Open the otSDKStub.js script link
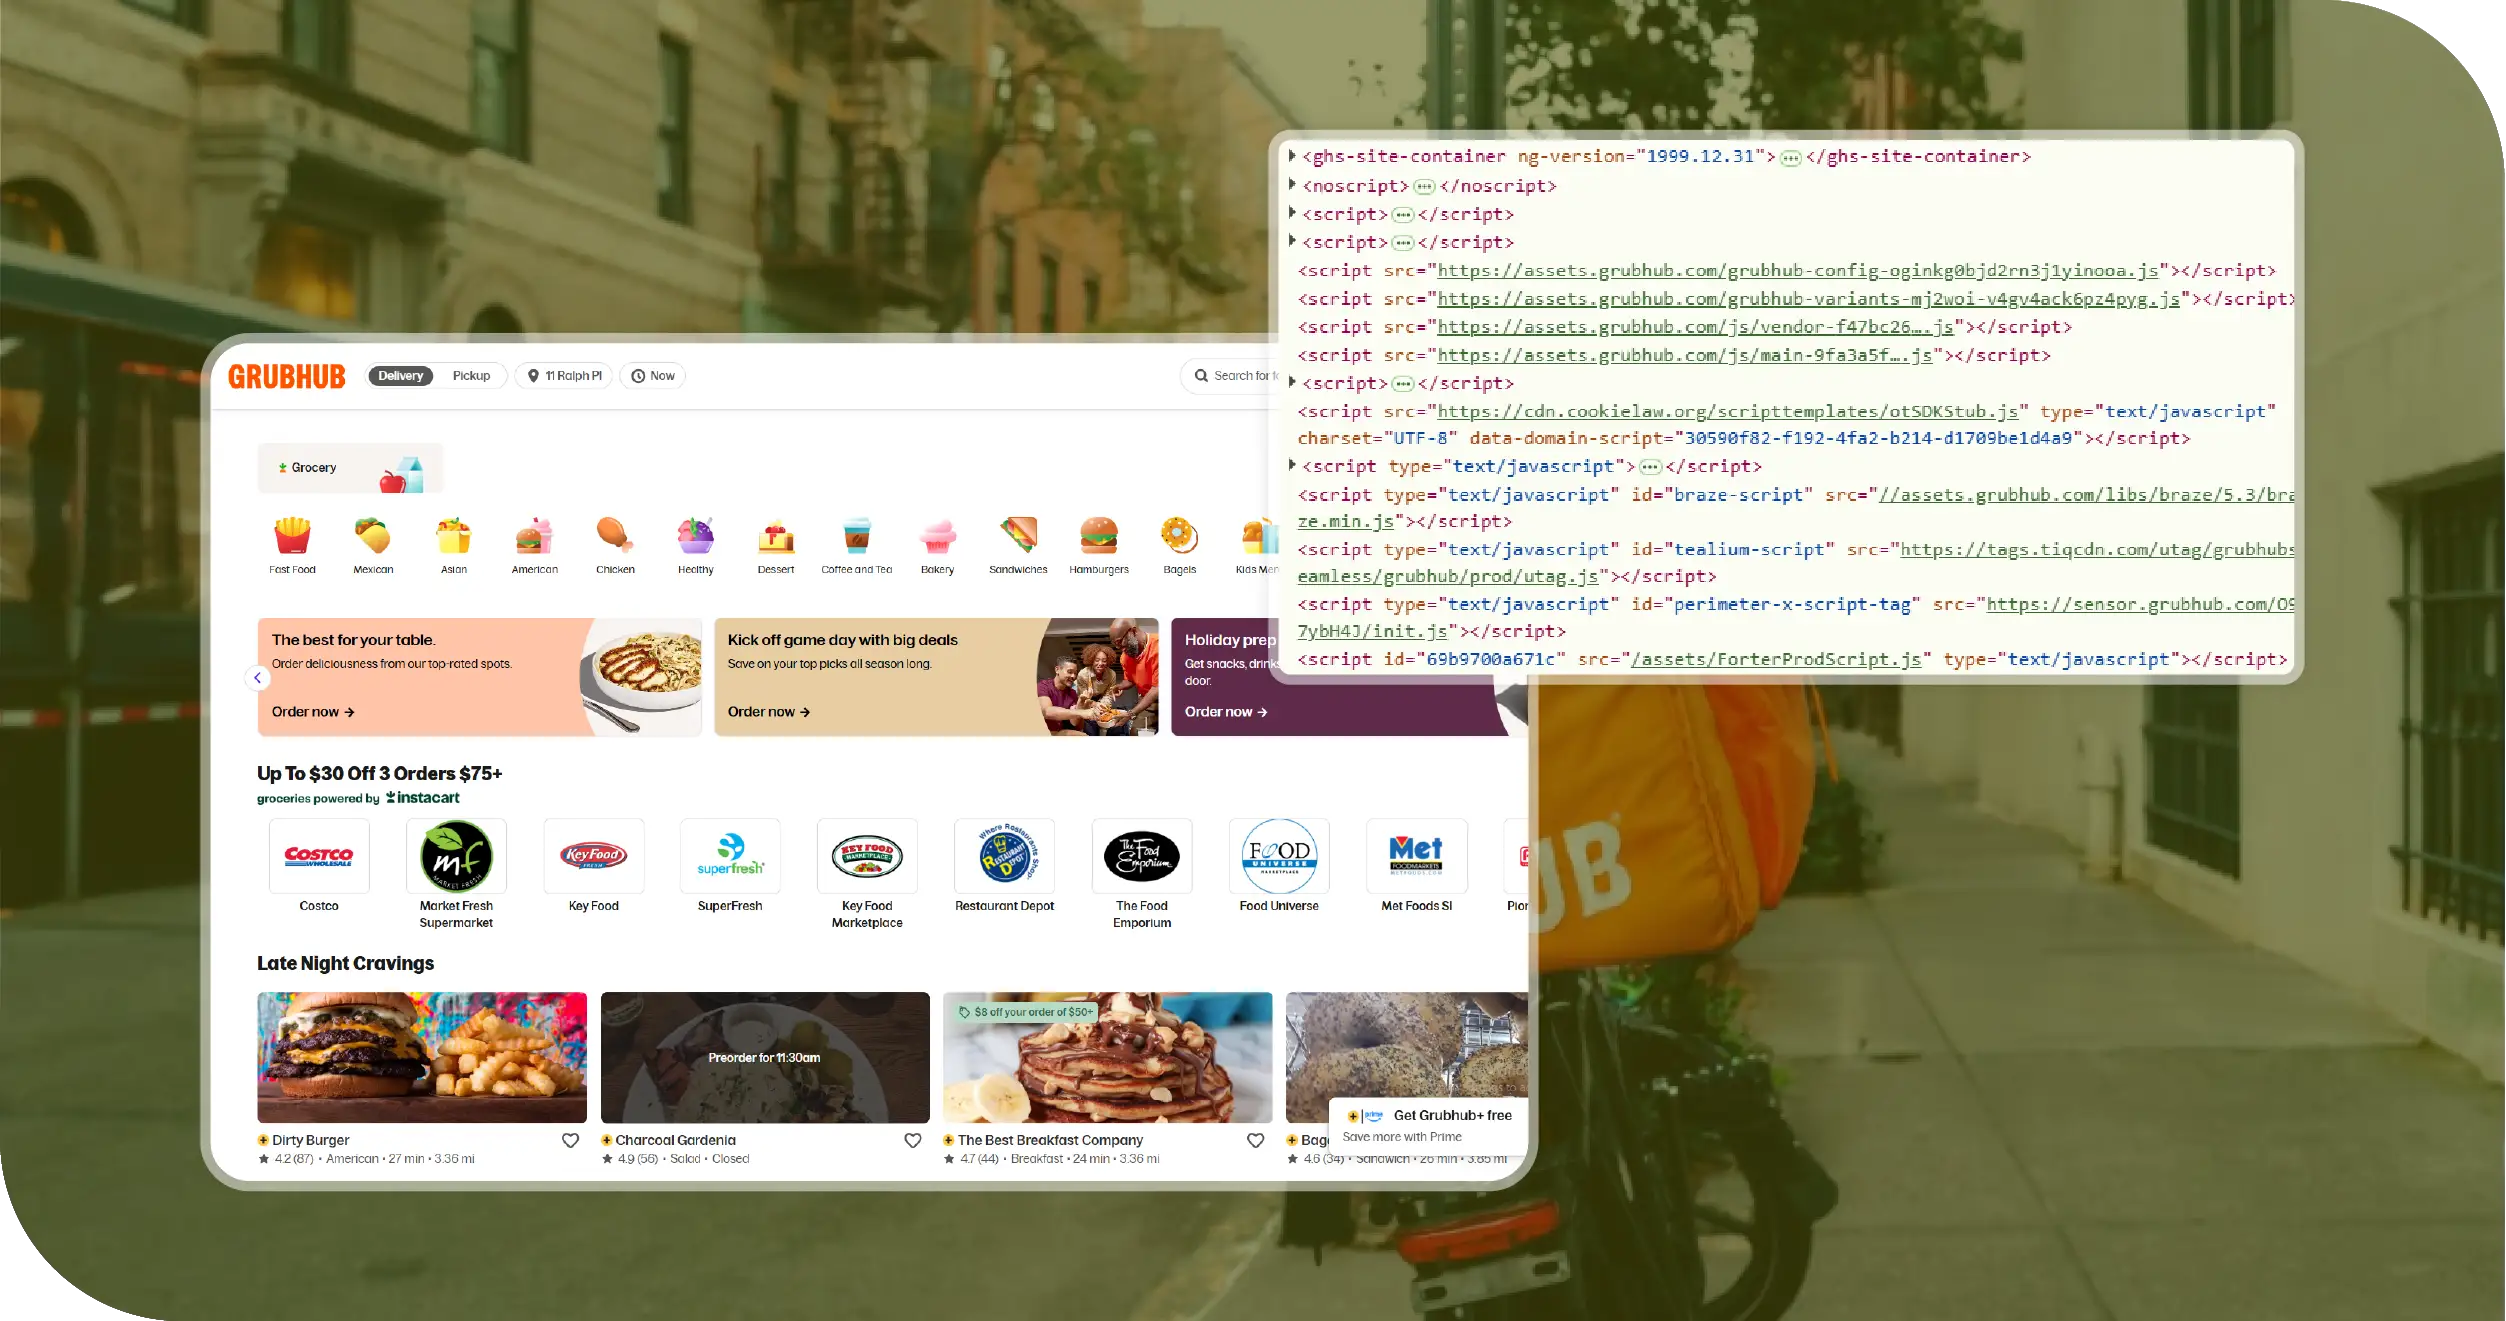This screenshot has width=2506, height=1321. pos(1727,411)
